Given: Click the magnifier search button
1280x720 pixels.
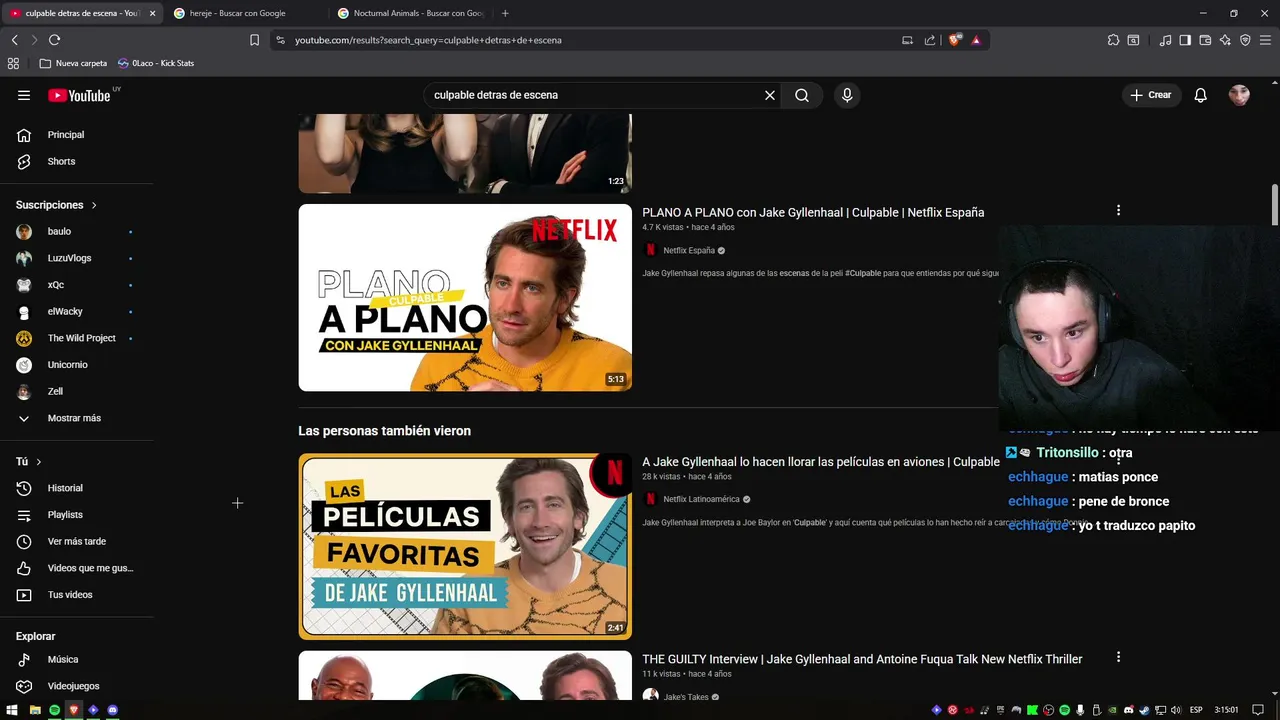Looking at the screenshot, I should coord(802,95).
